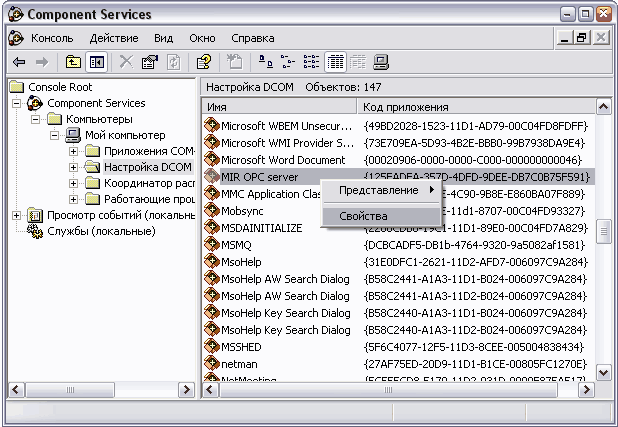618x427 pixels.
Task: Click list pane scroll-up arrow
Action: coord(603,106)
